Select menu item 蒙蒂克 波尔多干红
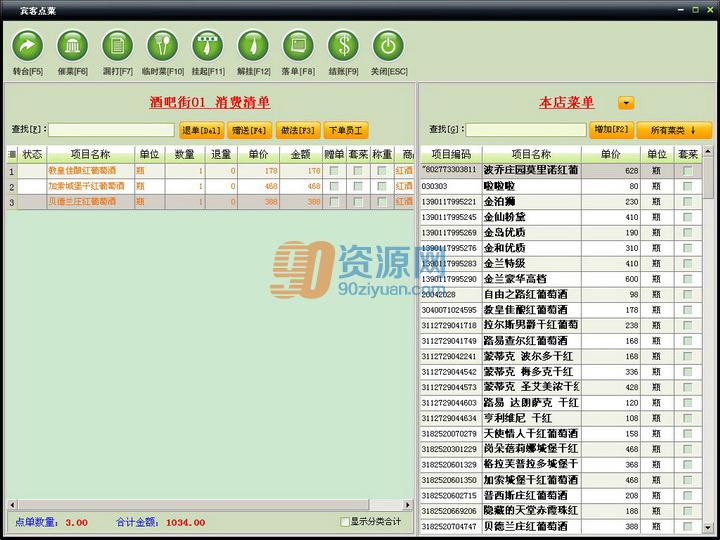This screenshot has height=540, width=720. 561,356
